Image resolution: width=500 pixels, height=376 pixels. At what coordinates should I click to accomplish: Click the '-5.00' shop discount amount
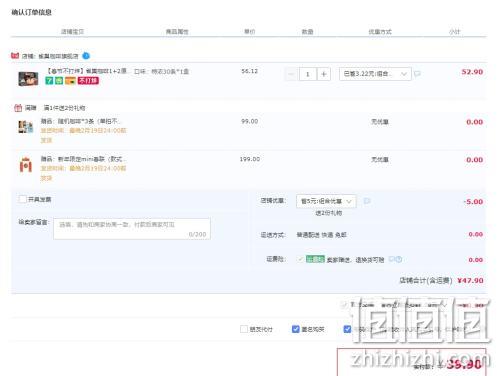click(x=473, y=202)
